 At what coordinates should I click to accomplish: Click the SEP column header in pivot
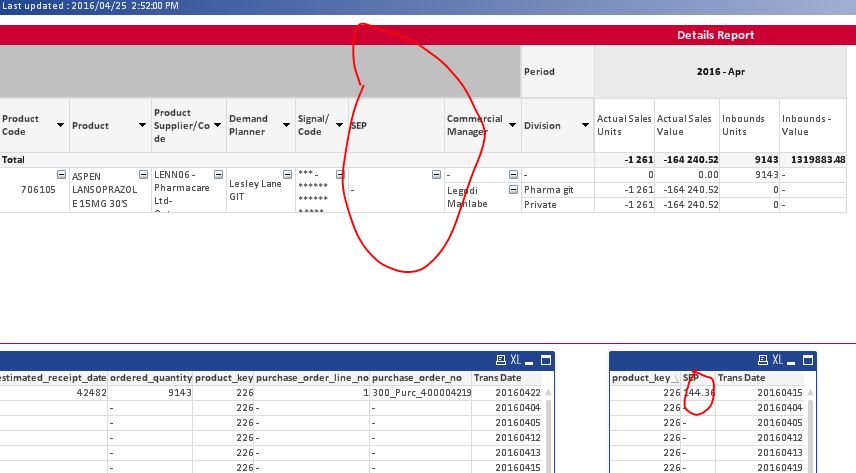coord(396,126)
